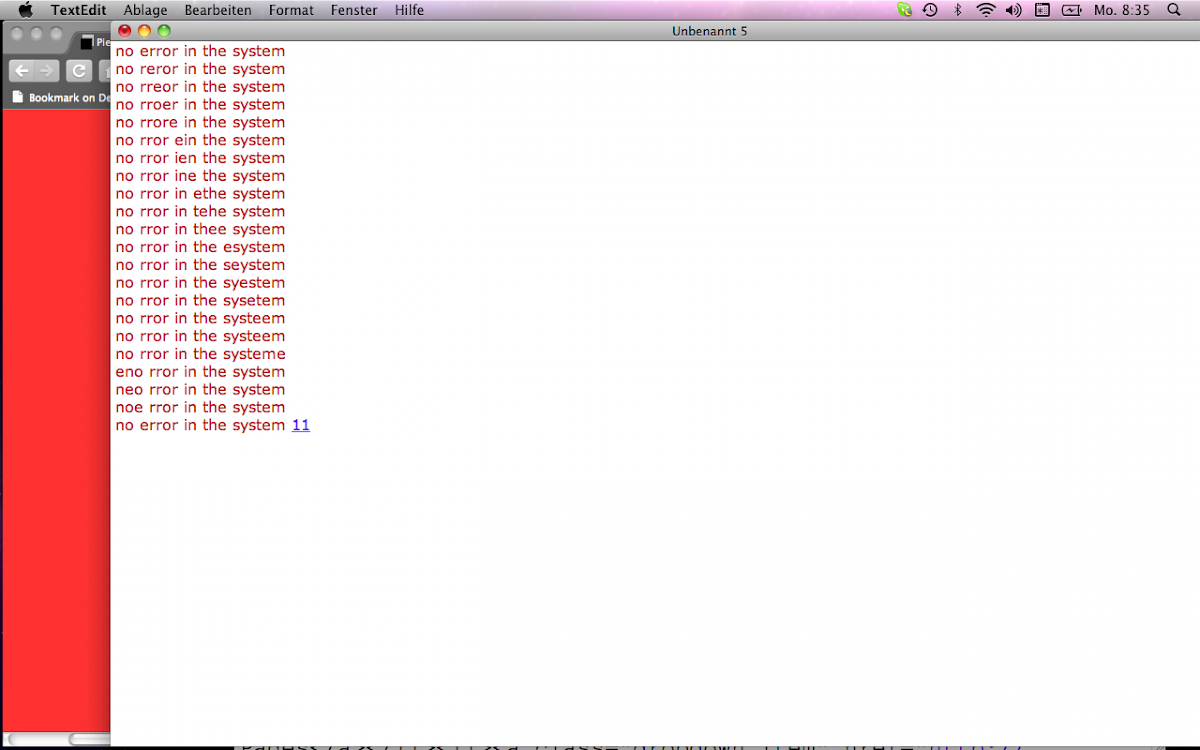
Task: Open Spotlight search magnifier
Action: pos(1174,10)
